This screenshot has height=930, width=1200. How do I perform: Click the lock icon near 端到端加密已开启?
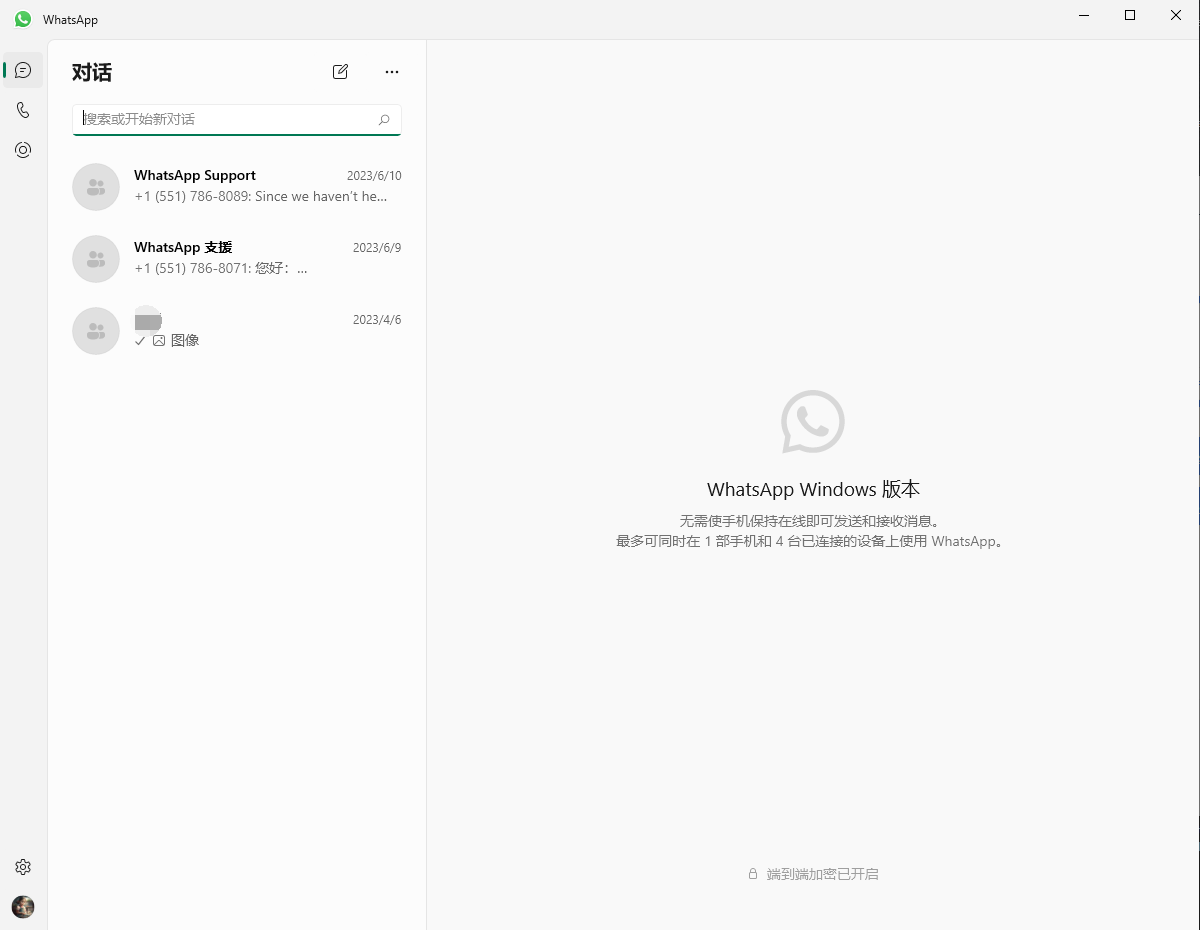click(x=753, y=874)
